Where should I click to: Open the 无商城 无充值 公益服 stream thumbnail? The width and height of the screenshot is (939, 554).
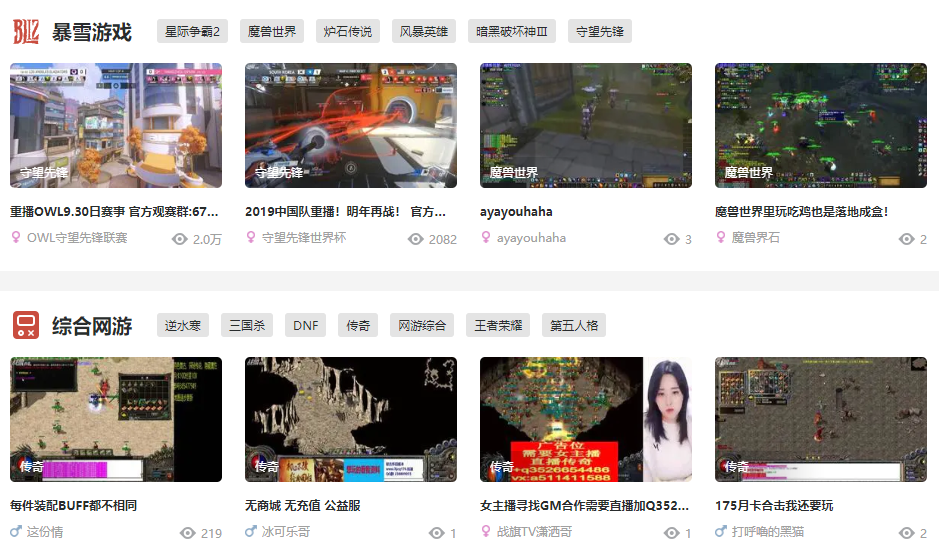(x=351, y=419)
